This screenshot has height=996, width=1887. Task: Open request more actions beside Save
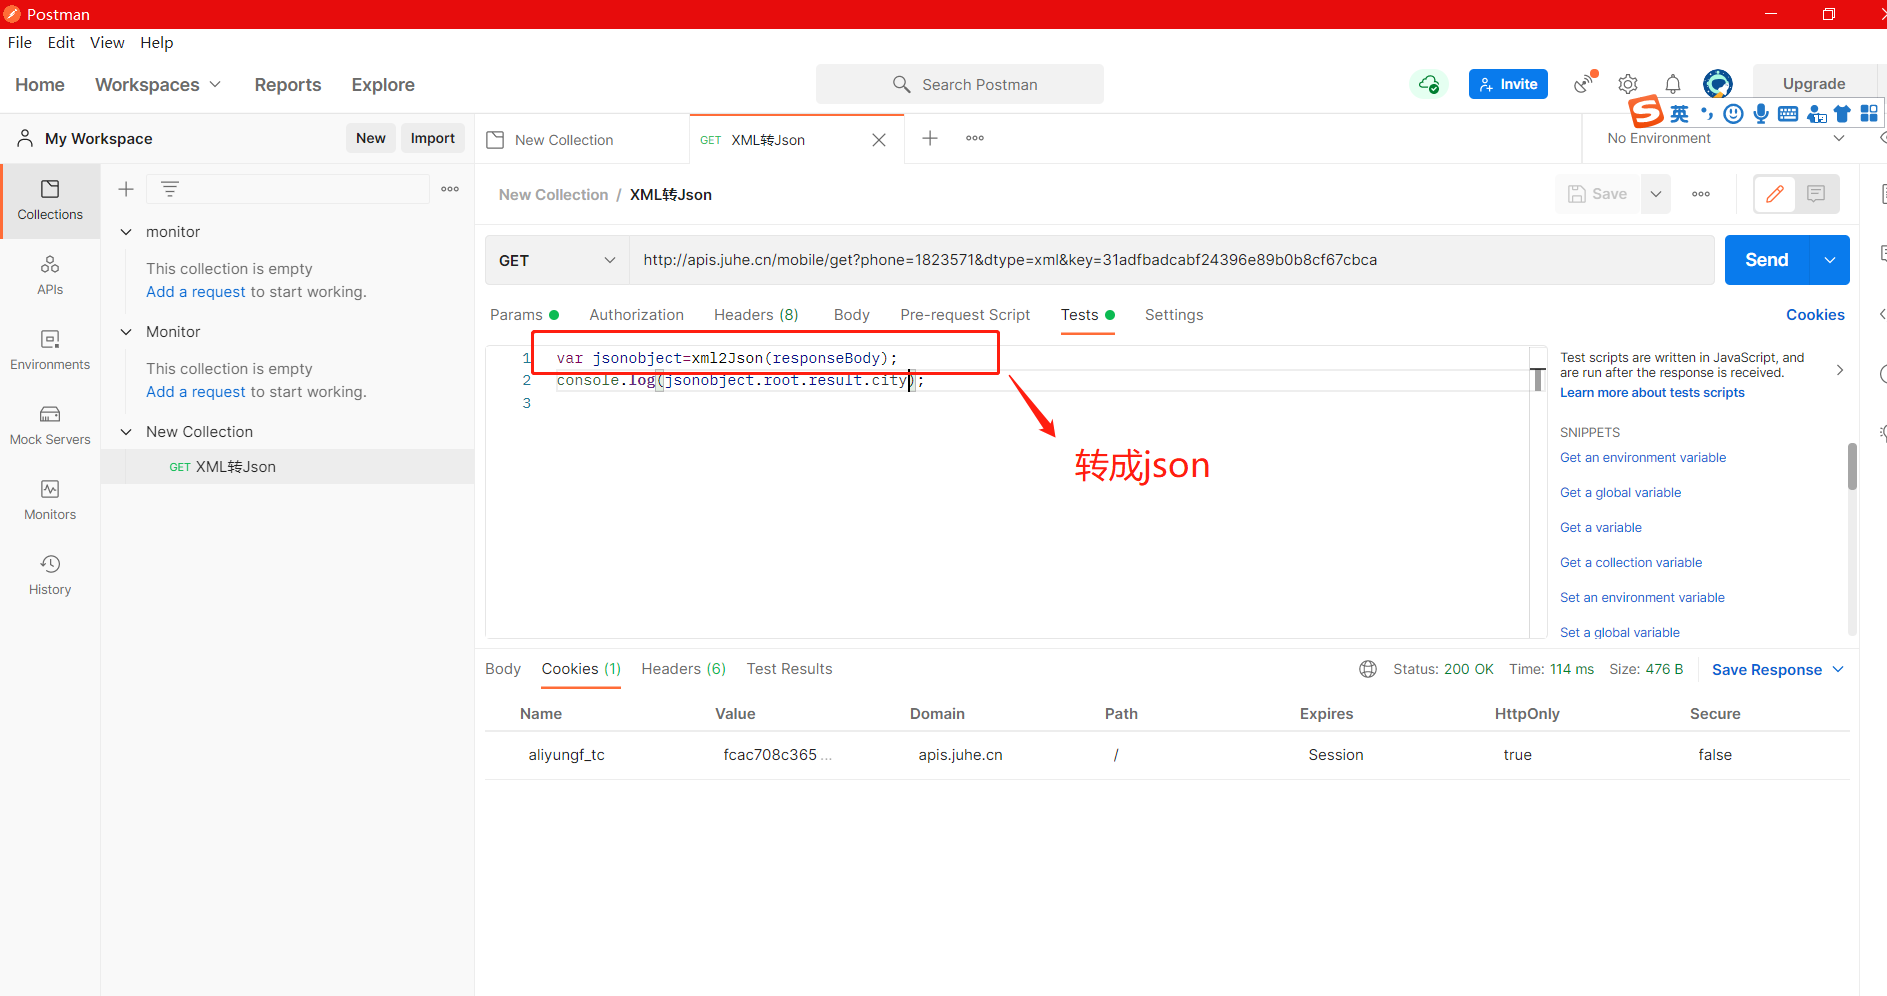pyautogui.click(x=1701, y=194)
